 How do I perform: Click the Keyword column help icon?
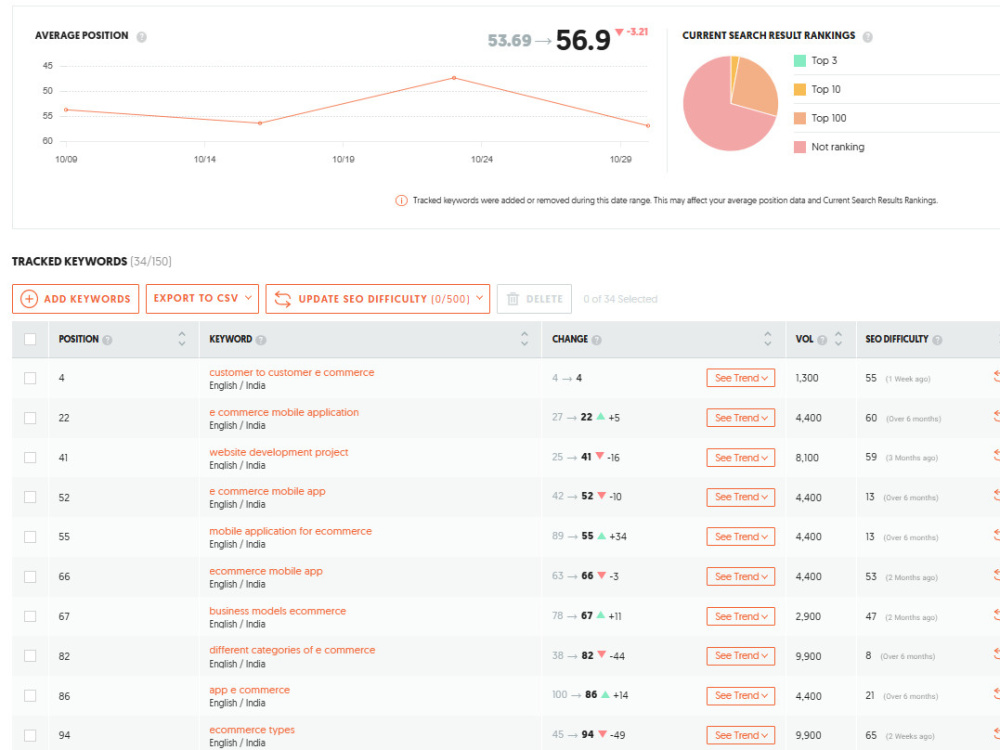pos(261,340)
